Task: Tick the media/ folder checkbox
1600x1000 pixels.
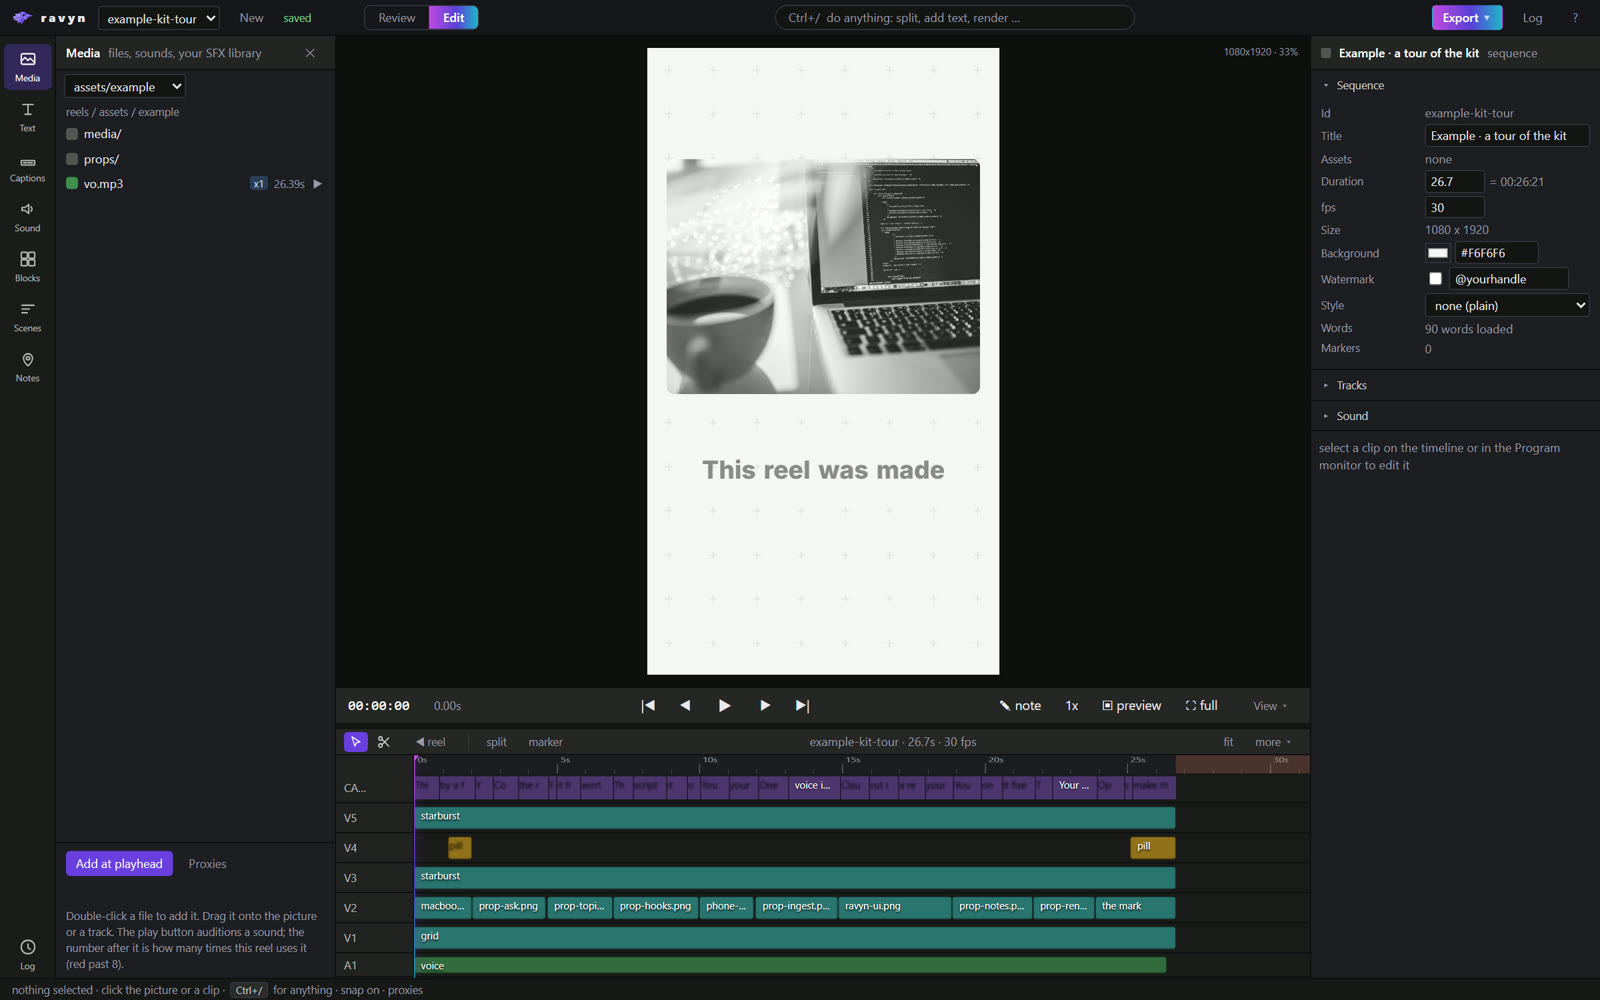Action: click(x=72, y=134)
